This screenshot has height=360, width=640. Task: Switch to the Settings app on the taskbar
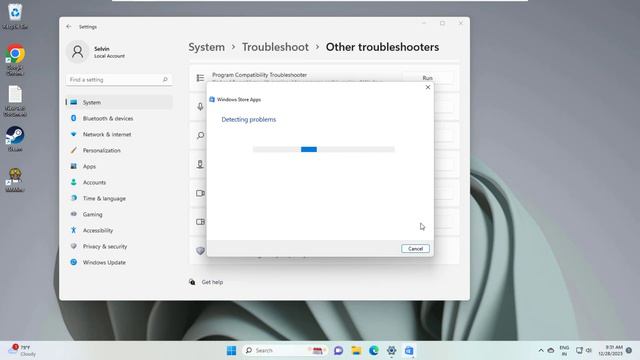[391, 351]
